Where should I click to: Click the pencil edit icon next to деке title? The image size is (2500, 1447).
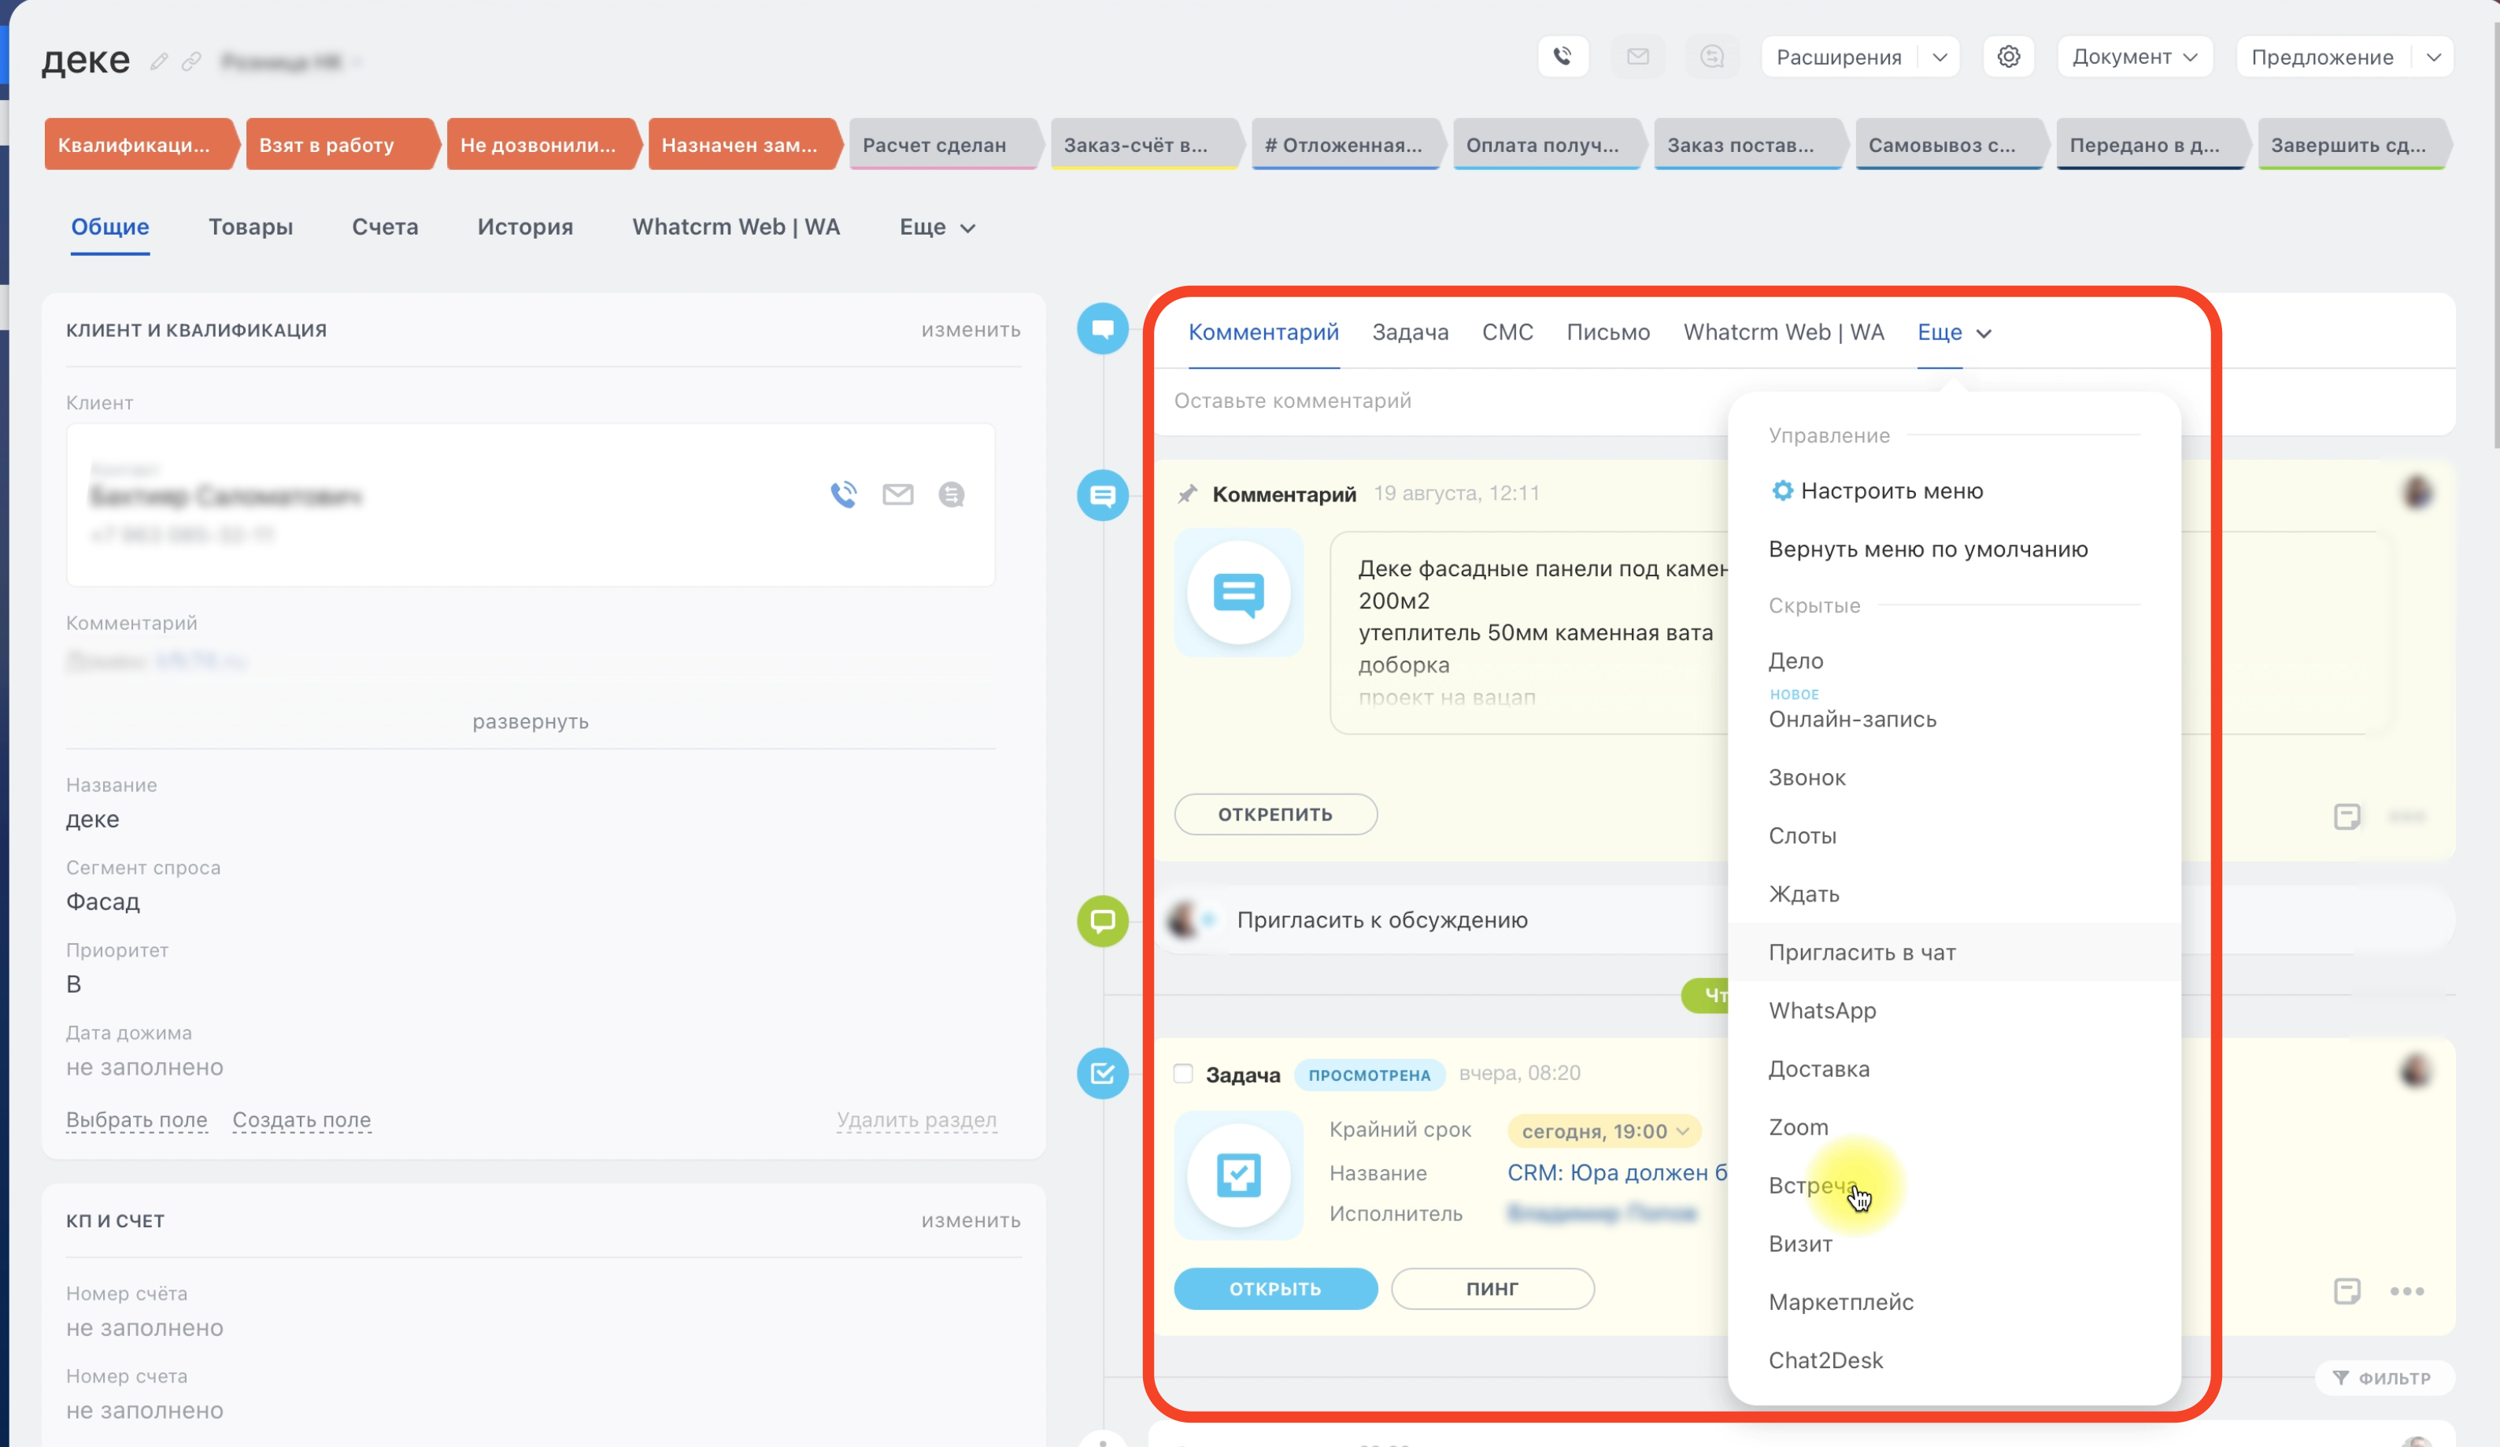pos(159,62)
